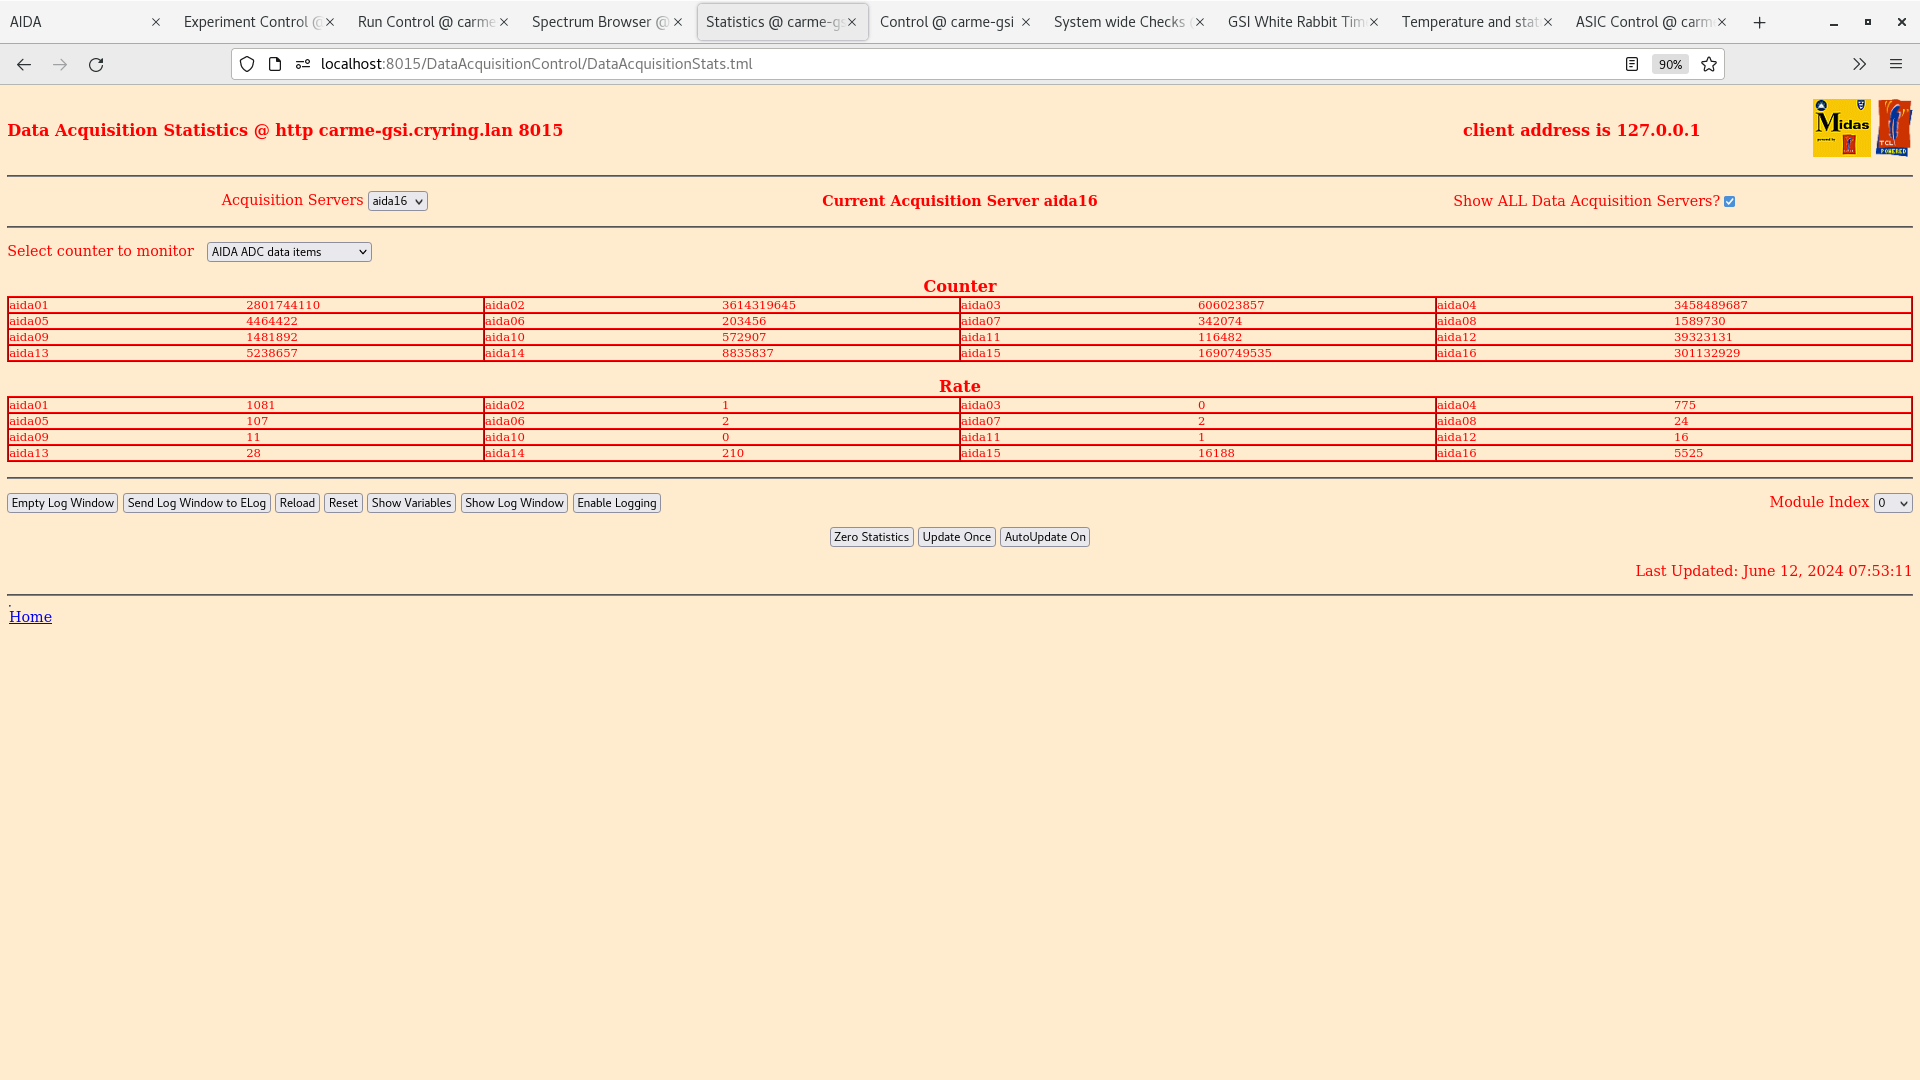Select the AIDA ADC data items dropdown
Image resolution: width=1920 pixels, height=1080 pixels.
289,251
